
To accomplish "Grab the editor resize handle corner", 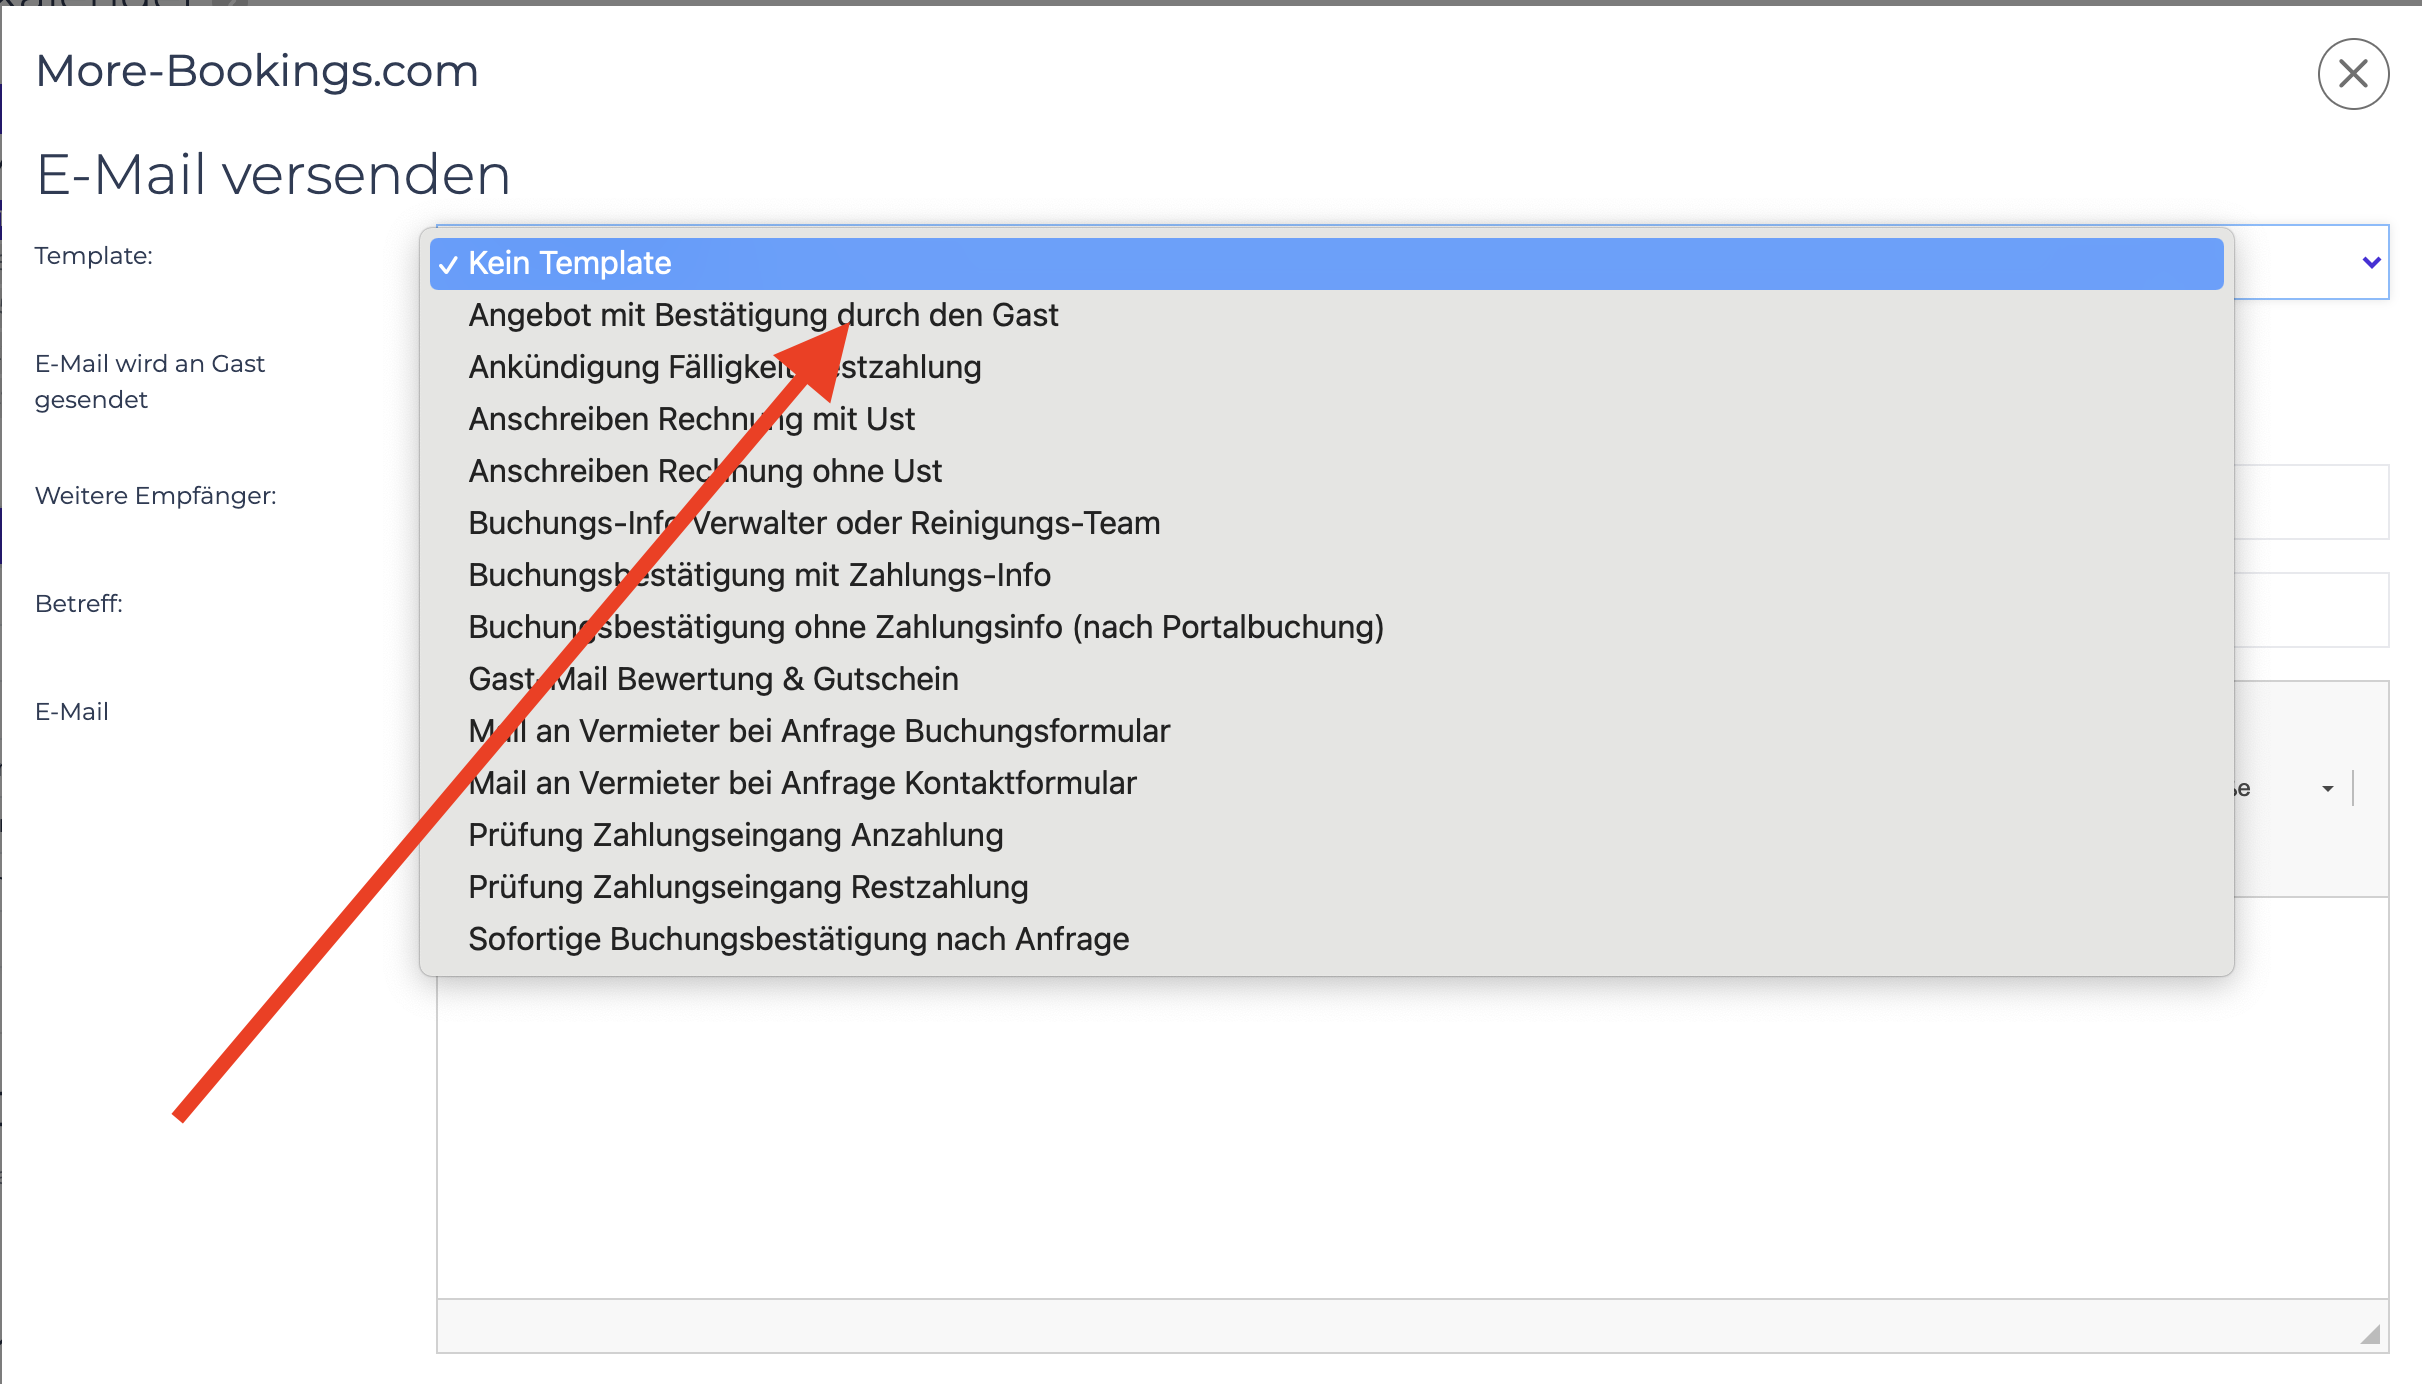I will tap(2370, 1334).
